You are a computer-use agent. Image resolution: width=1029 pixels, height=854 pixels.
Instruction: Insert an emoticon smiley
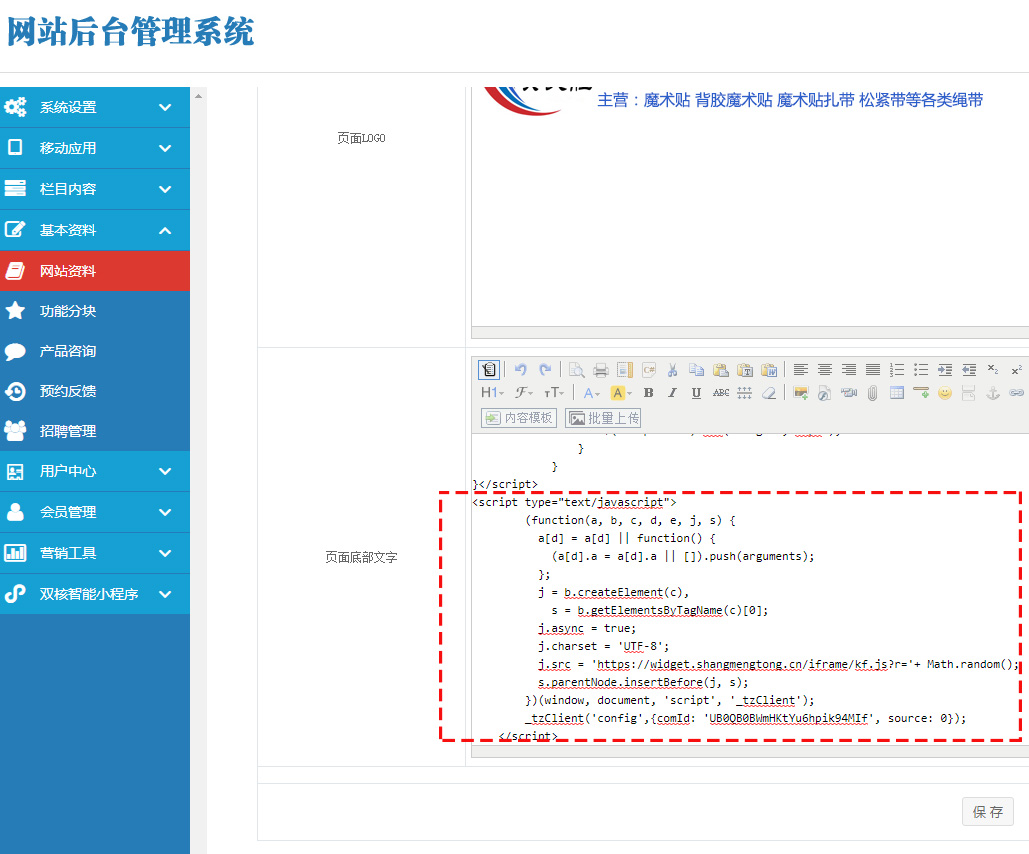(945, 393)
